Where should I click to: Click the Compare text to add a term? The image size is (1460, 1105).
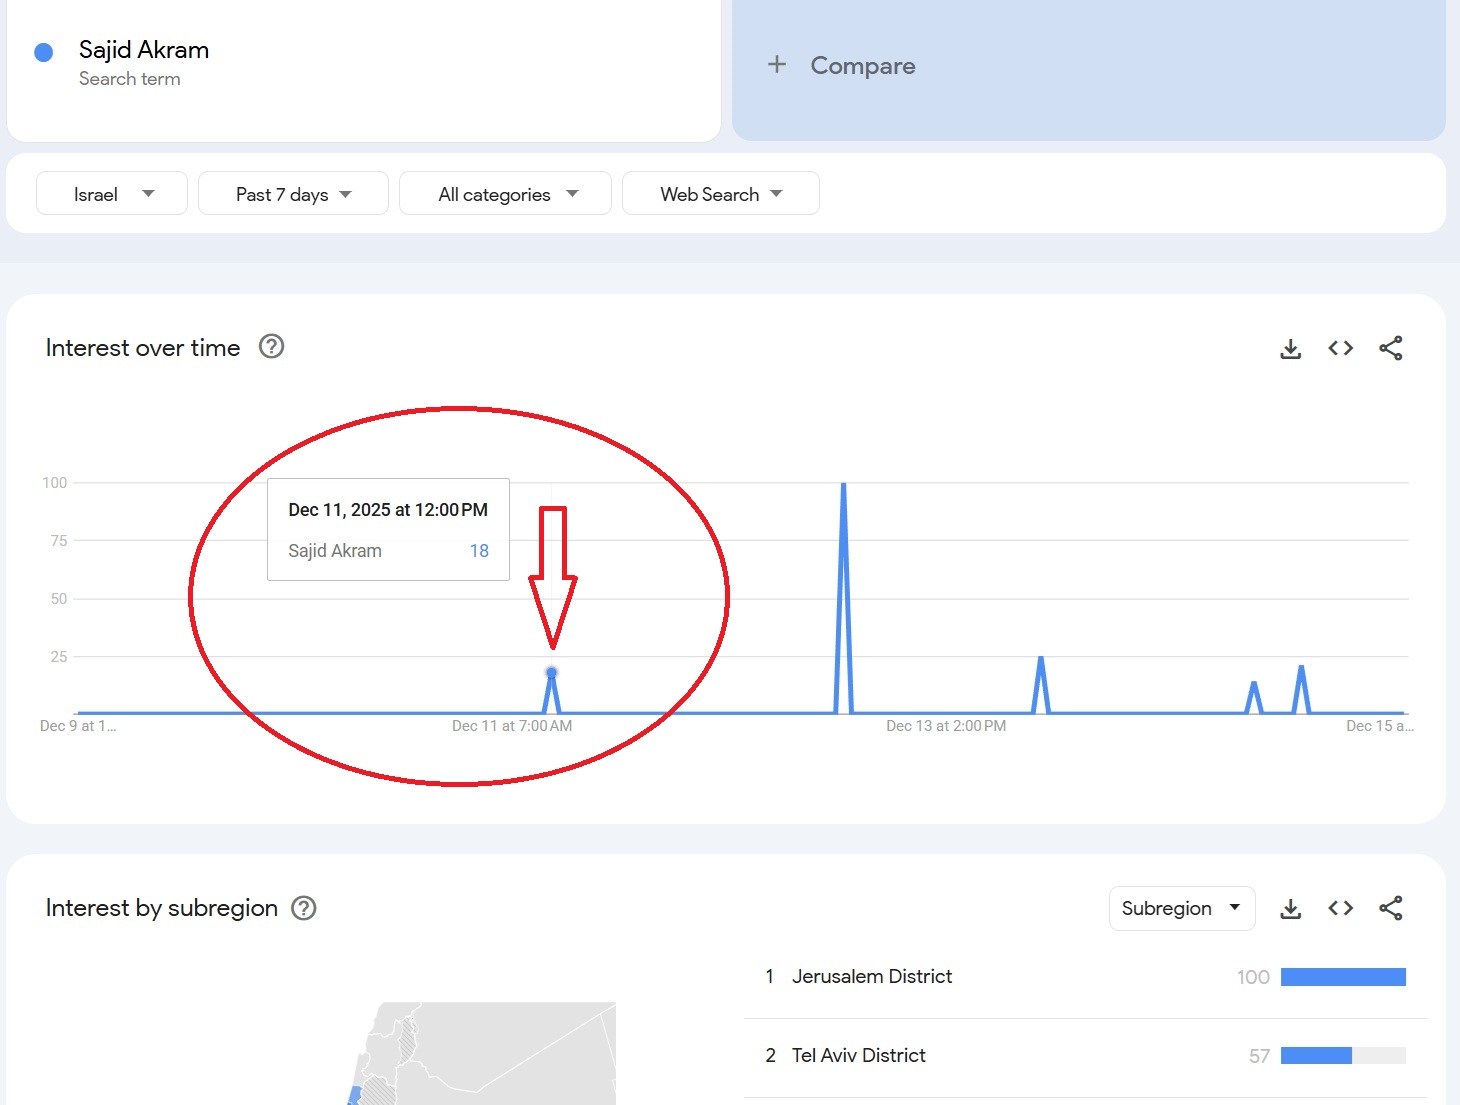[863, 66]
